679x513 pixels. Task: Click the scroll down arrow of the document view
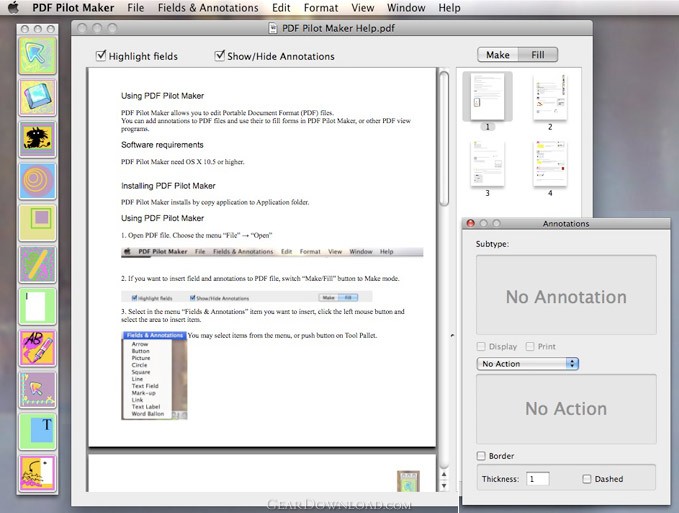[444, 485]
